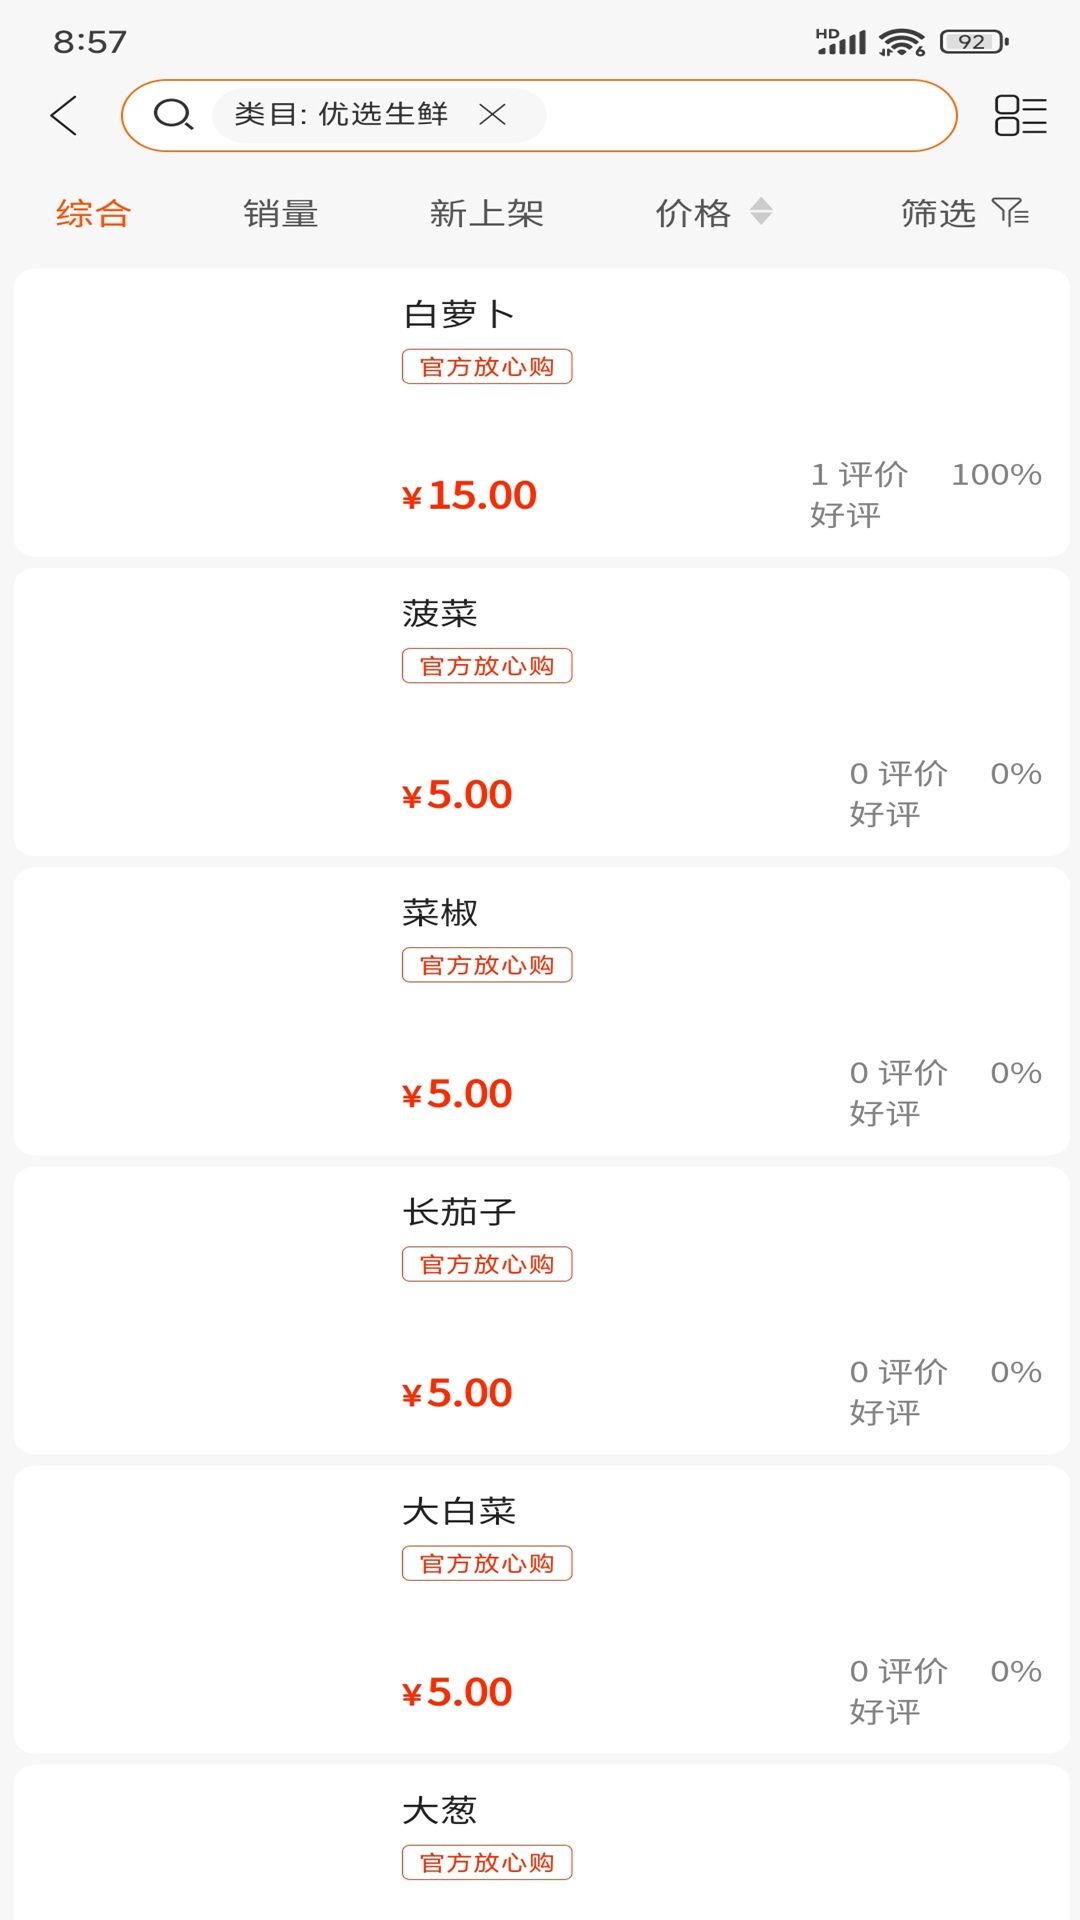Screen dimensions: 1080x1920
Task: Tap 官方放心购 badge under 大葱
Action: 487,1862
